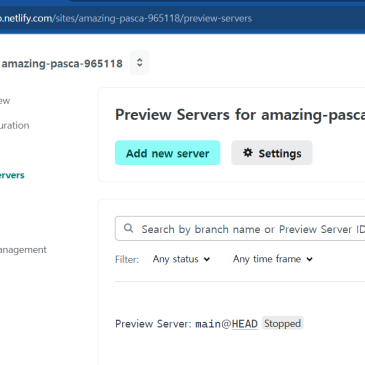Screen dimensions: 365x365
Task: Click the Preview Servers page heading
Action: (x=240, y=115)
